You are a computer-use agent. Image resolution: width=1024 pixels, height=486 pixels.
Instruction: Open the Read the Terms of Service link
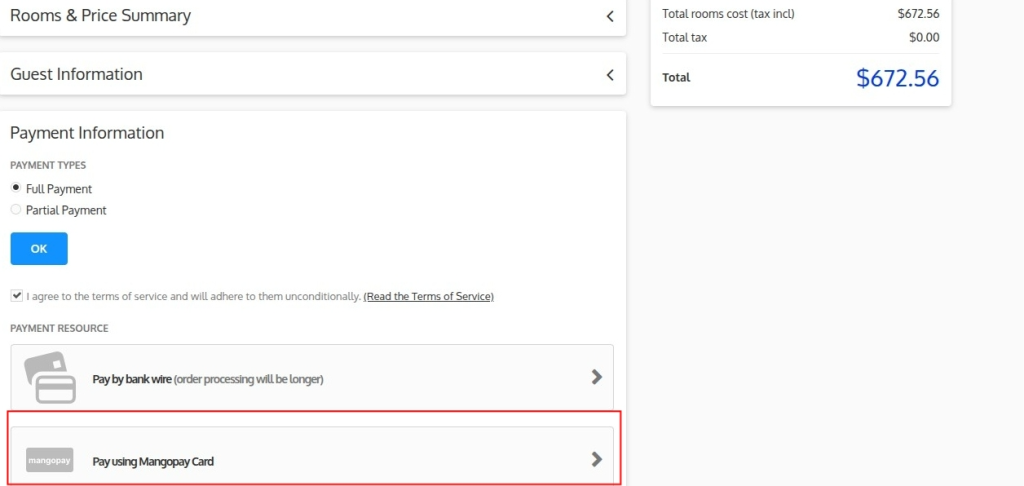tap(428, 297)
